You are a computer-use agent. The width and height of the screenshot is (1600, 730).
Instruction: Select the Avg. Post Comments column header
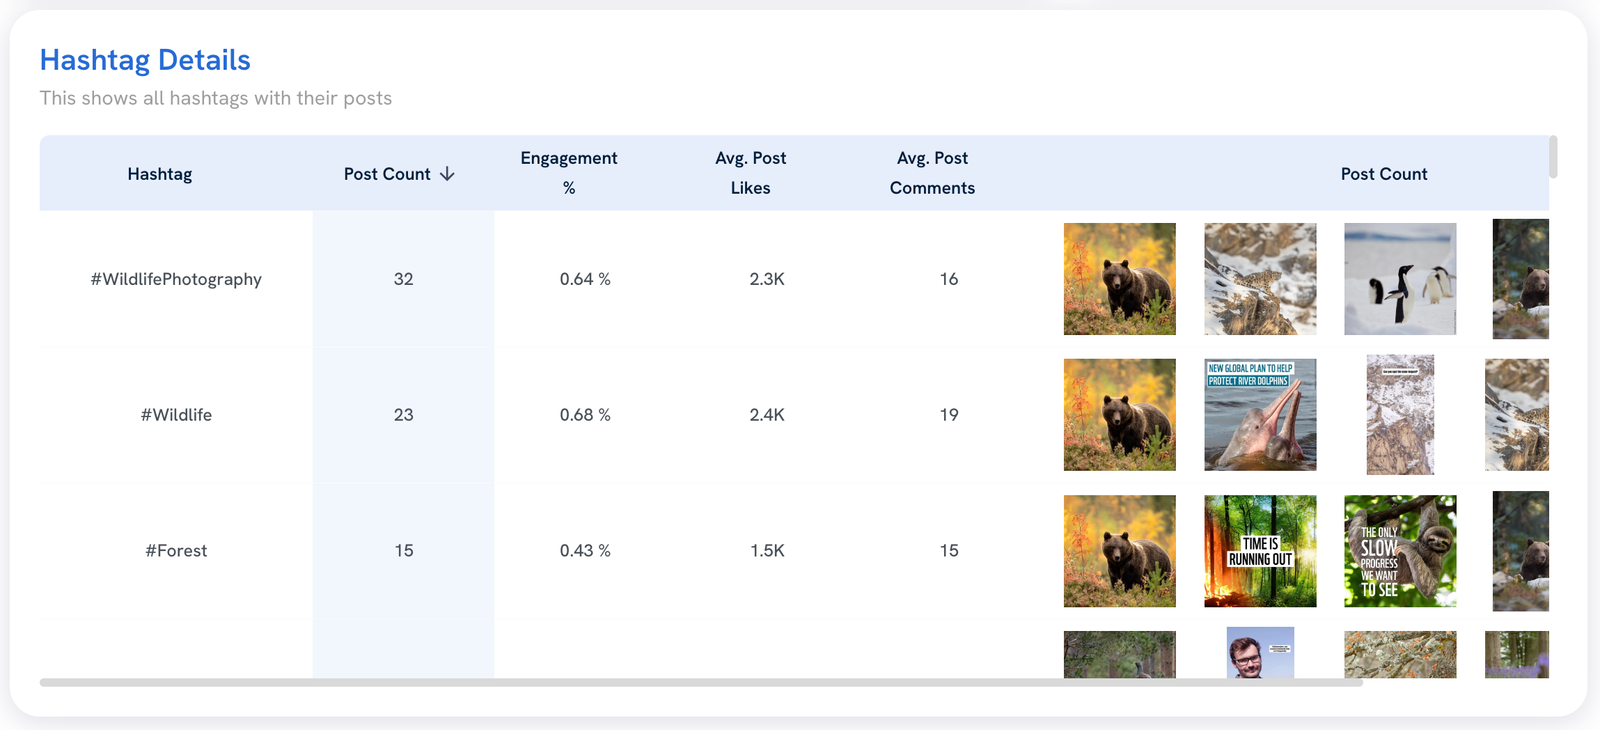pyautogui.click(x=932, y=173)
